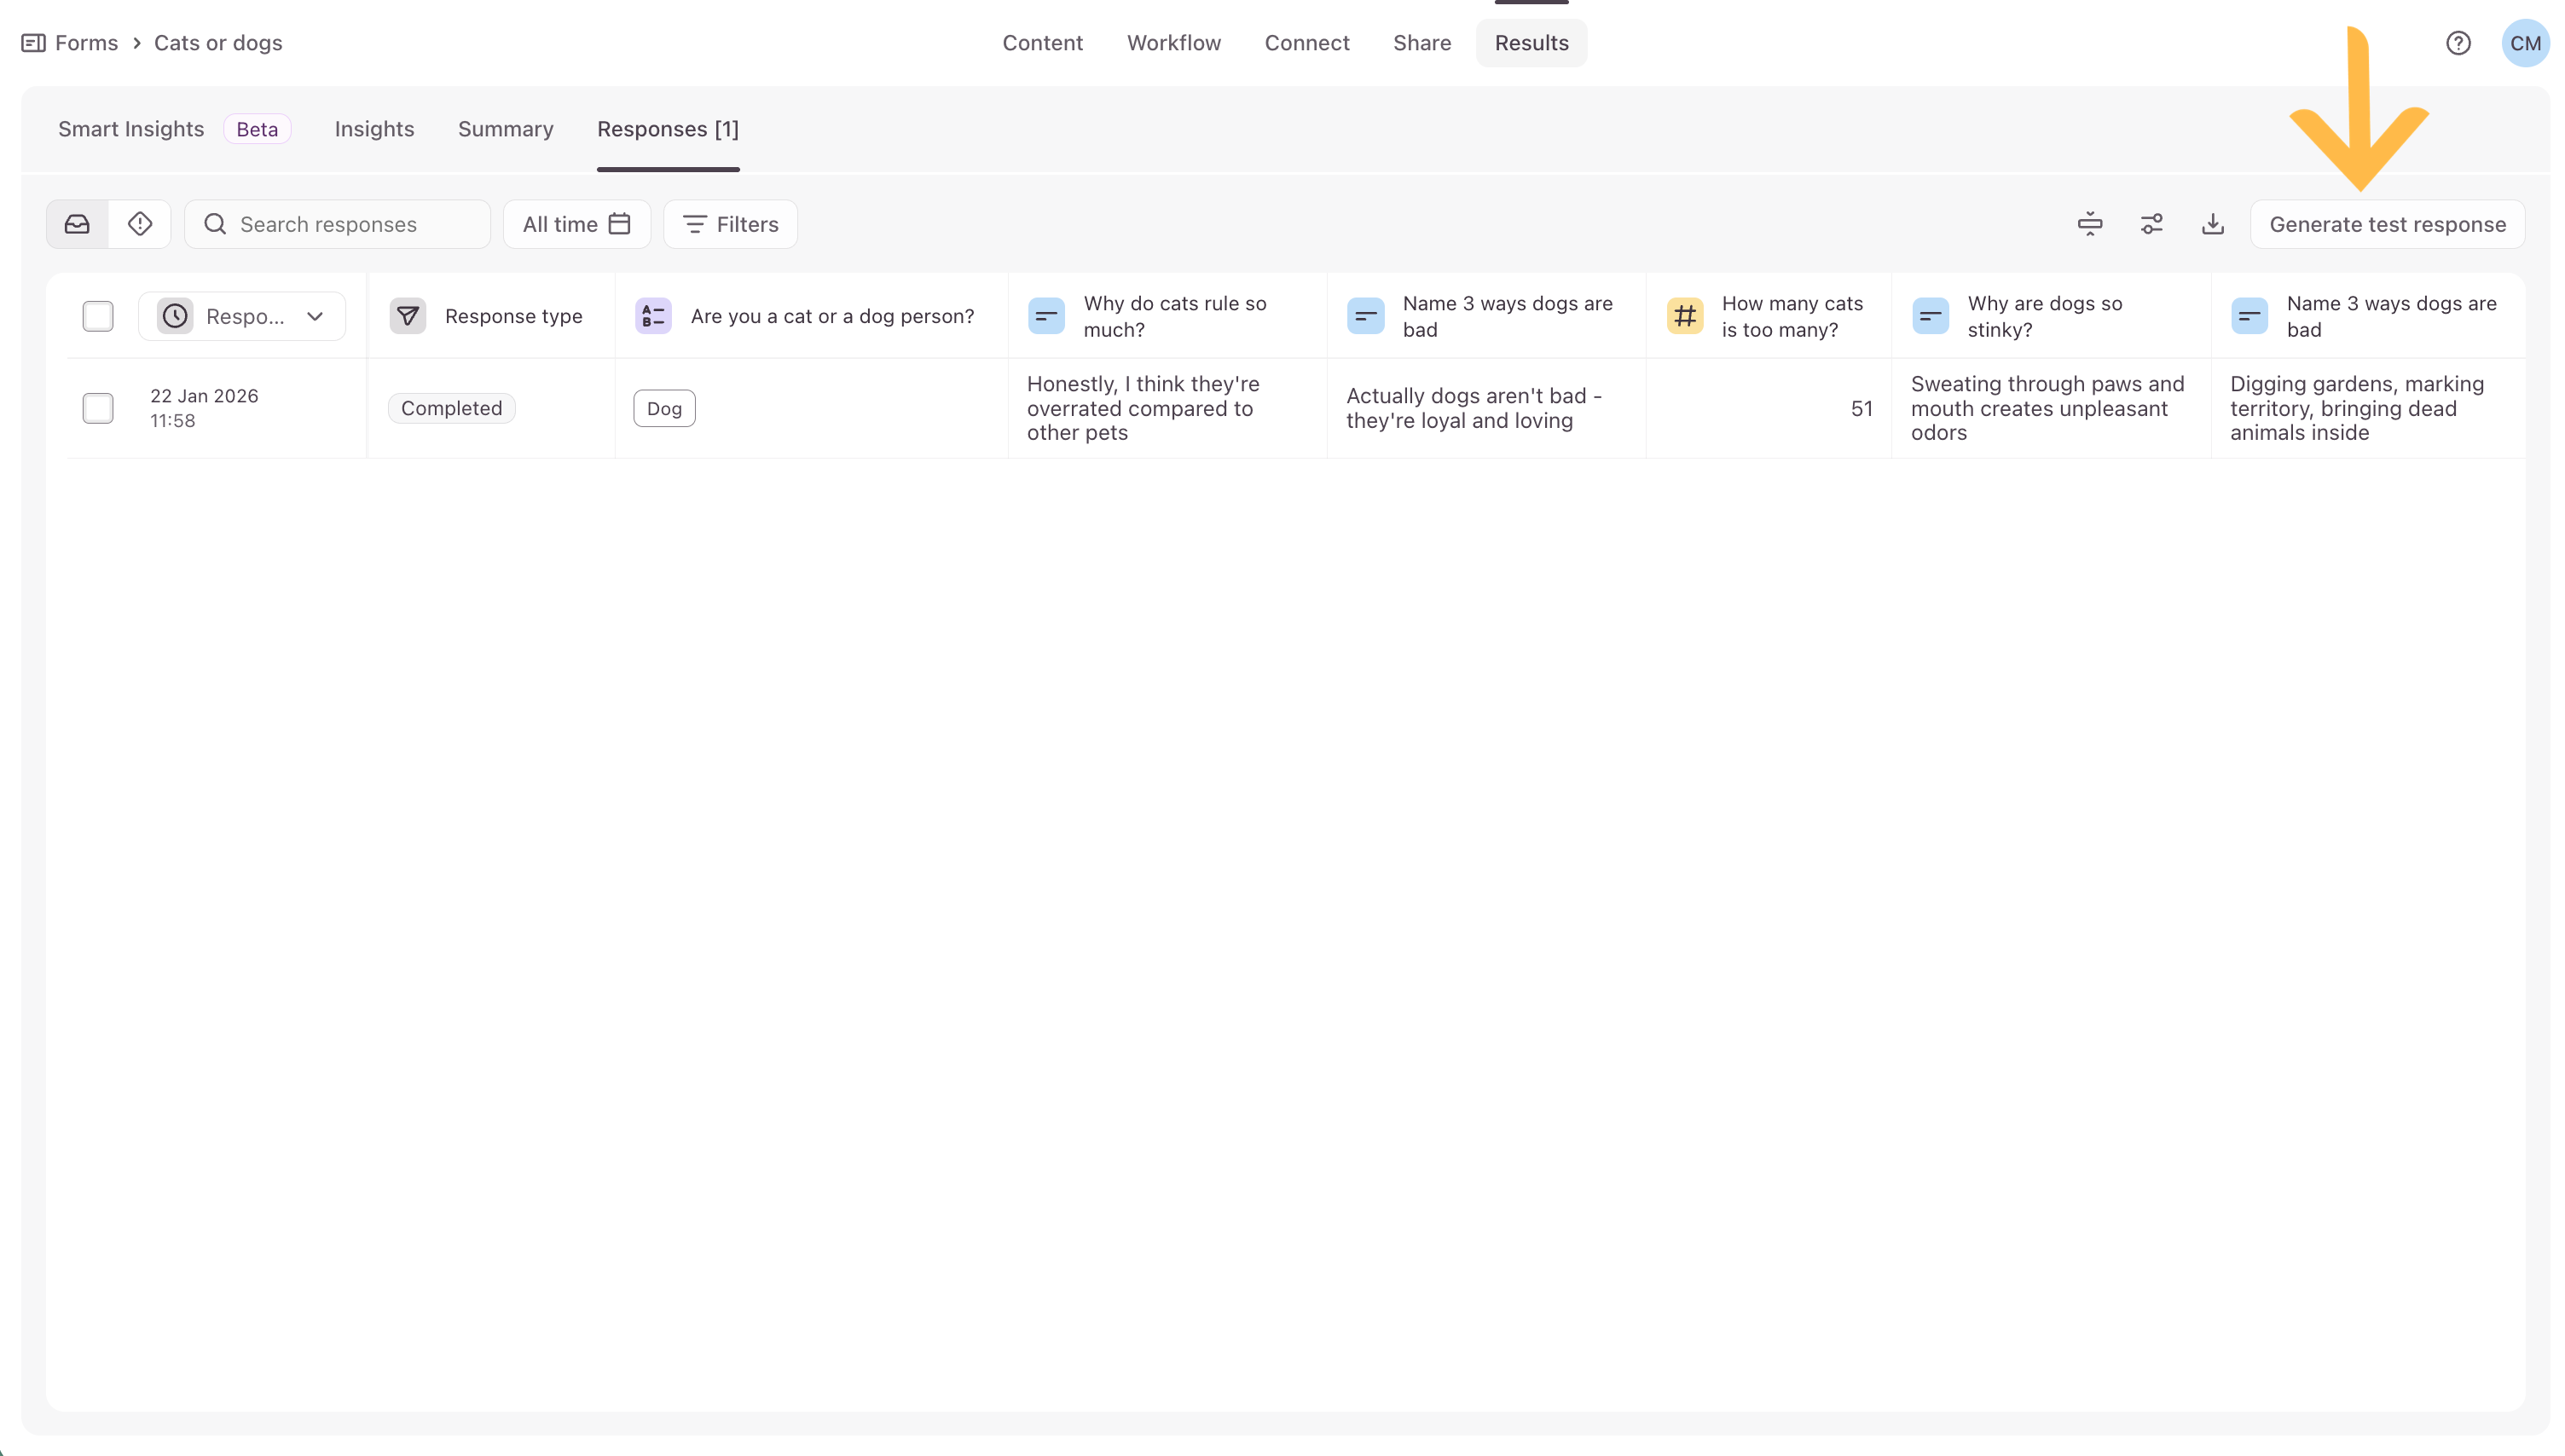Screen dimensions: 2565x1456
Task: Click the CM user avatar
Action: (2524, 43)
